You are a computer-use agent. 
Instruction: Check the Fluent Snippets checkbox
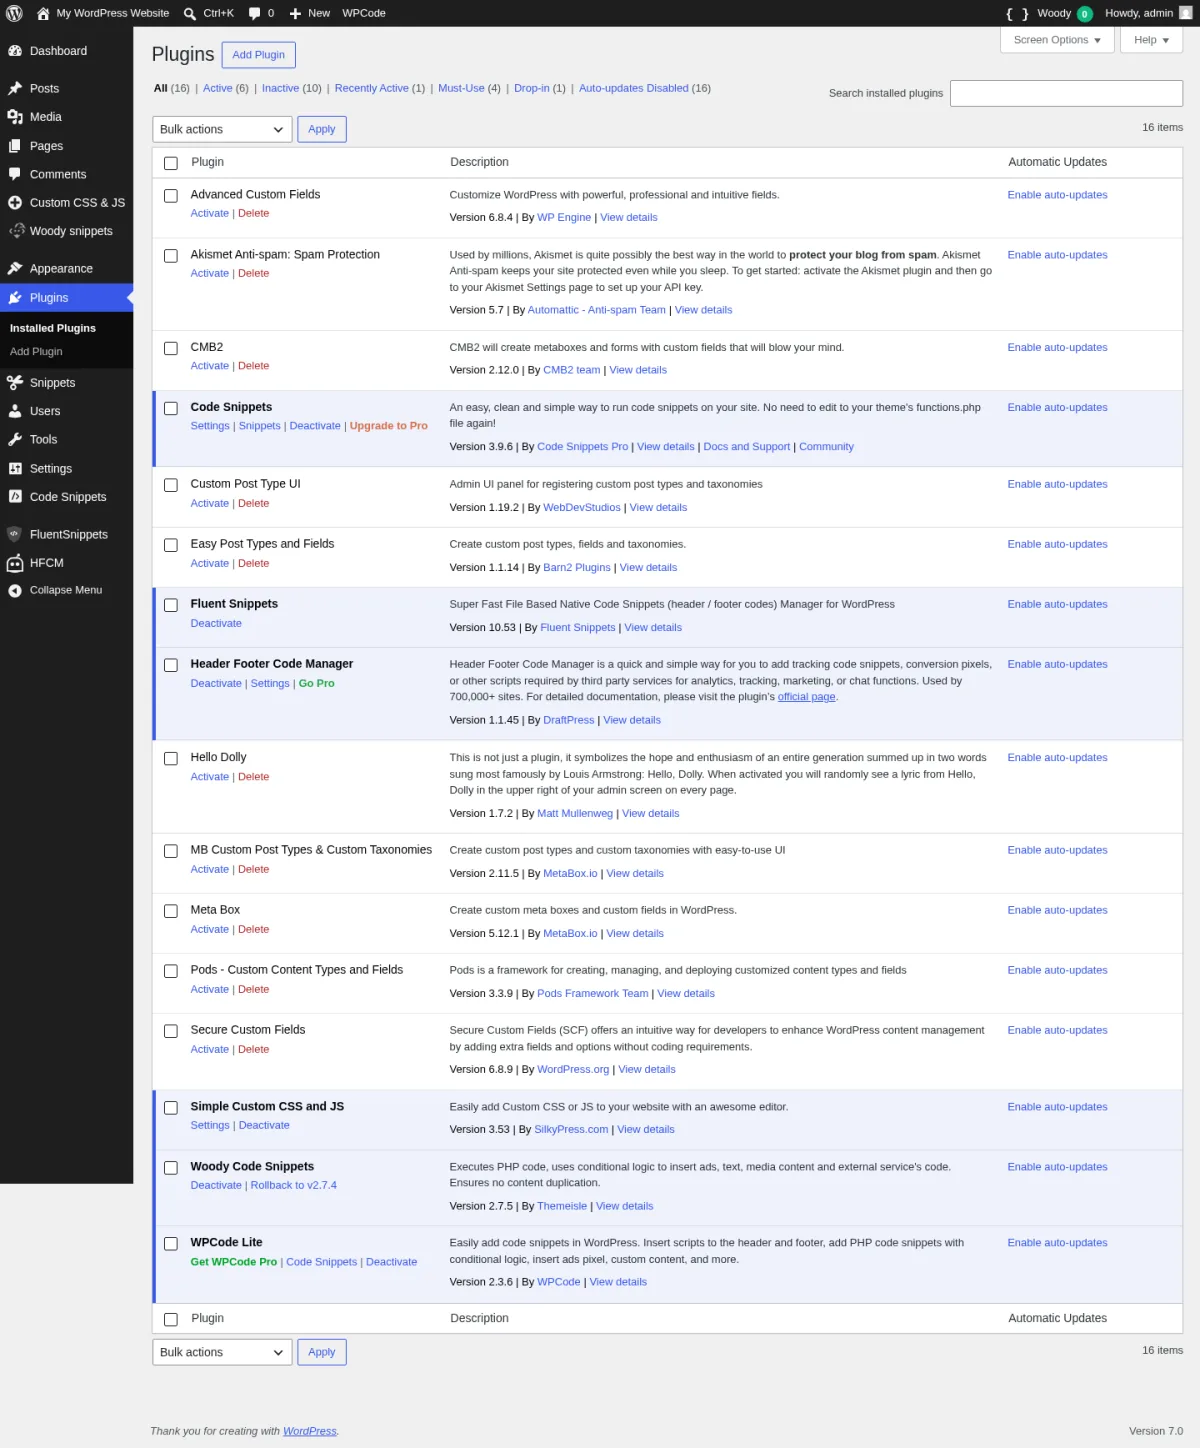(x=171, y=605)
